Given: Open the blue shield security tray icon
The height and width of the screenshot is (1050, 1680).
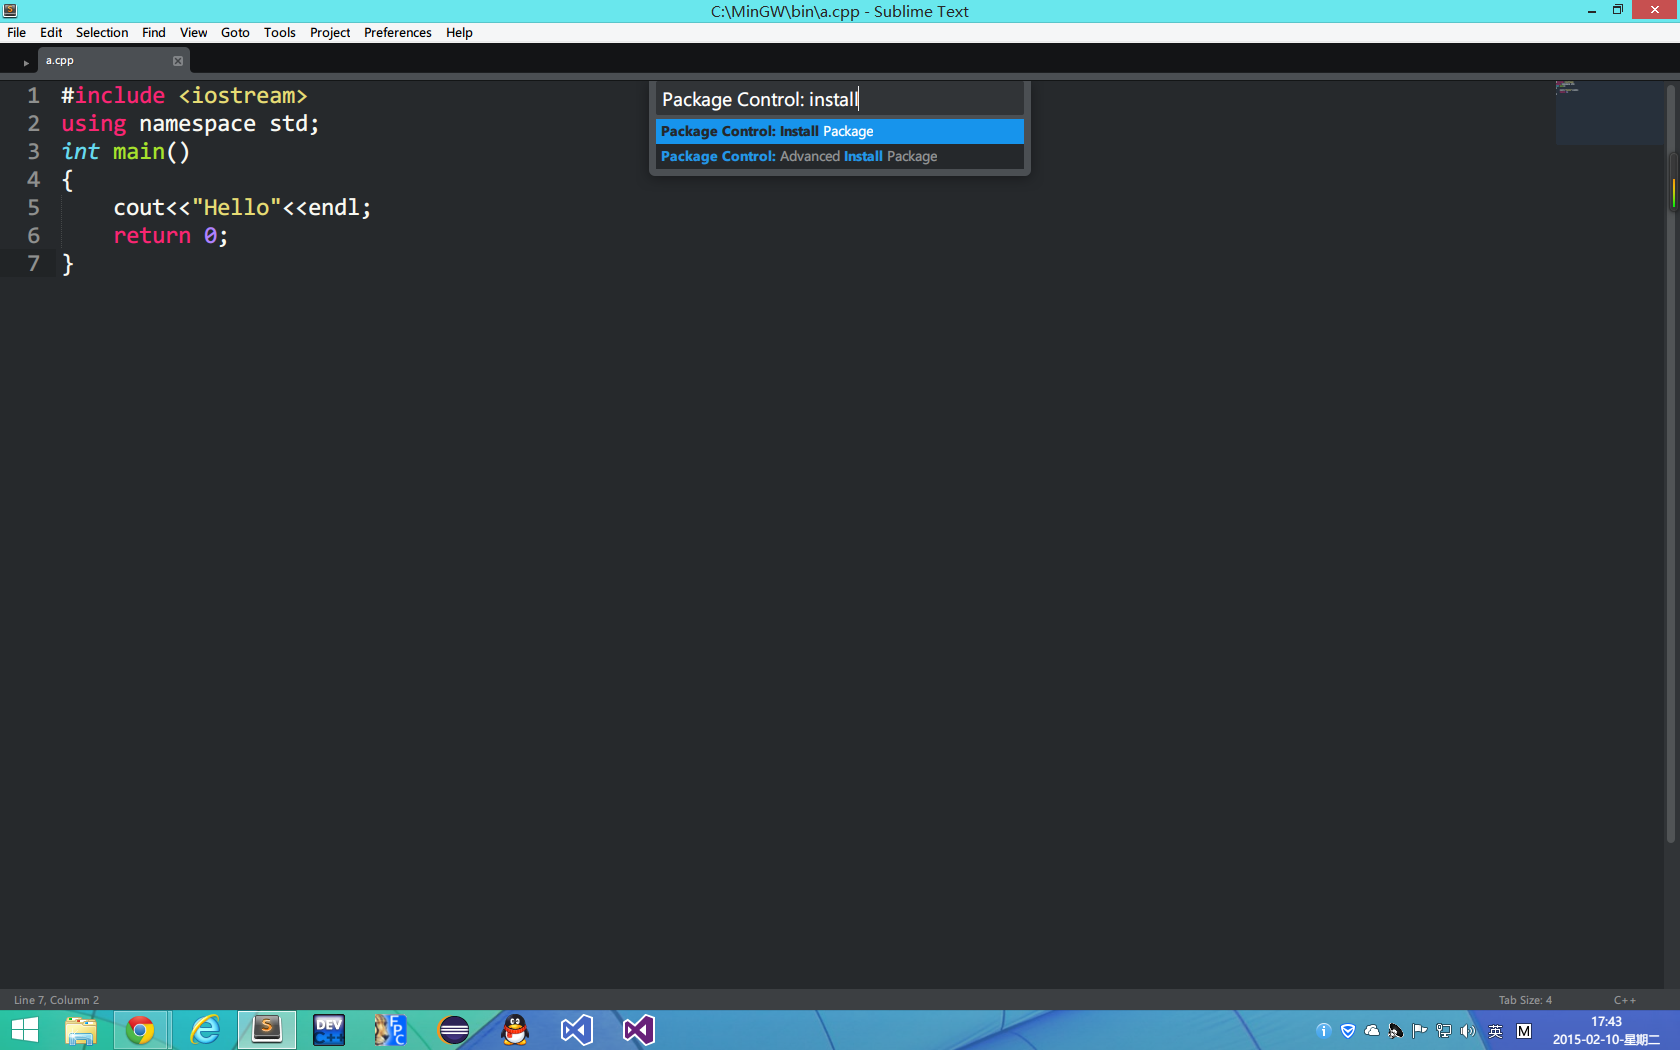Looking at the screenshot, I should pyautogui.click(x=1348, y=1031).
